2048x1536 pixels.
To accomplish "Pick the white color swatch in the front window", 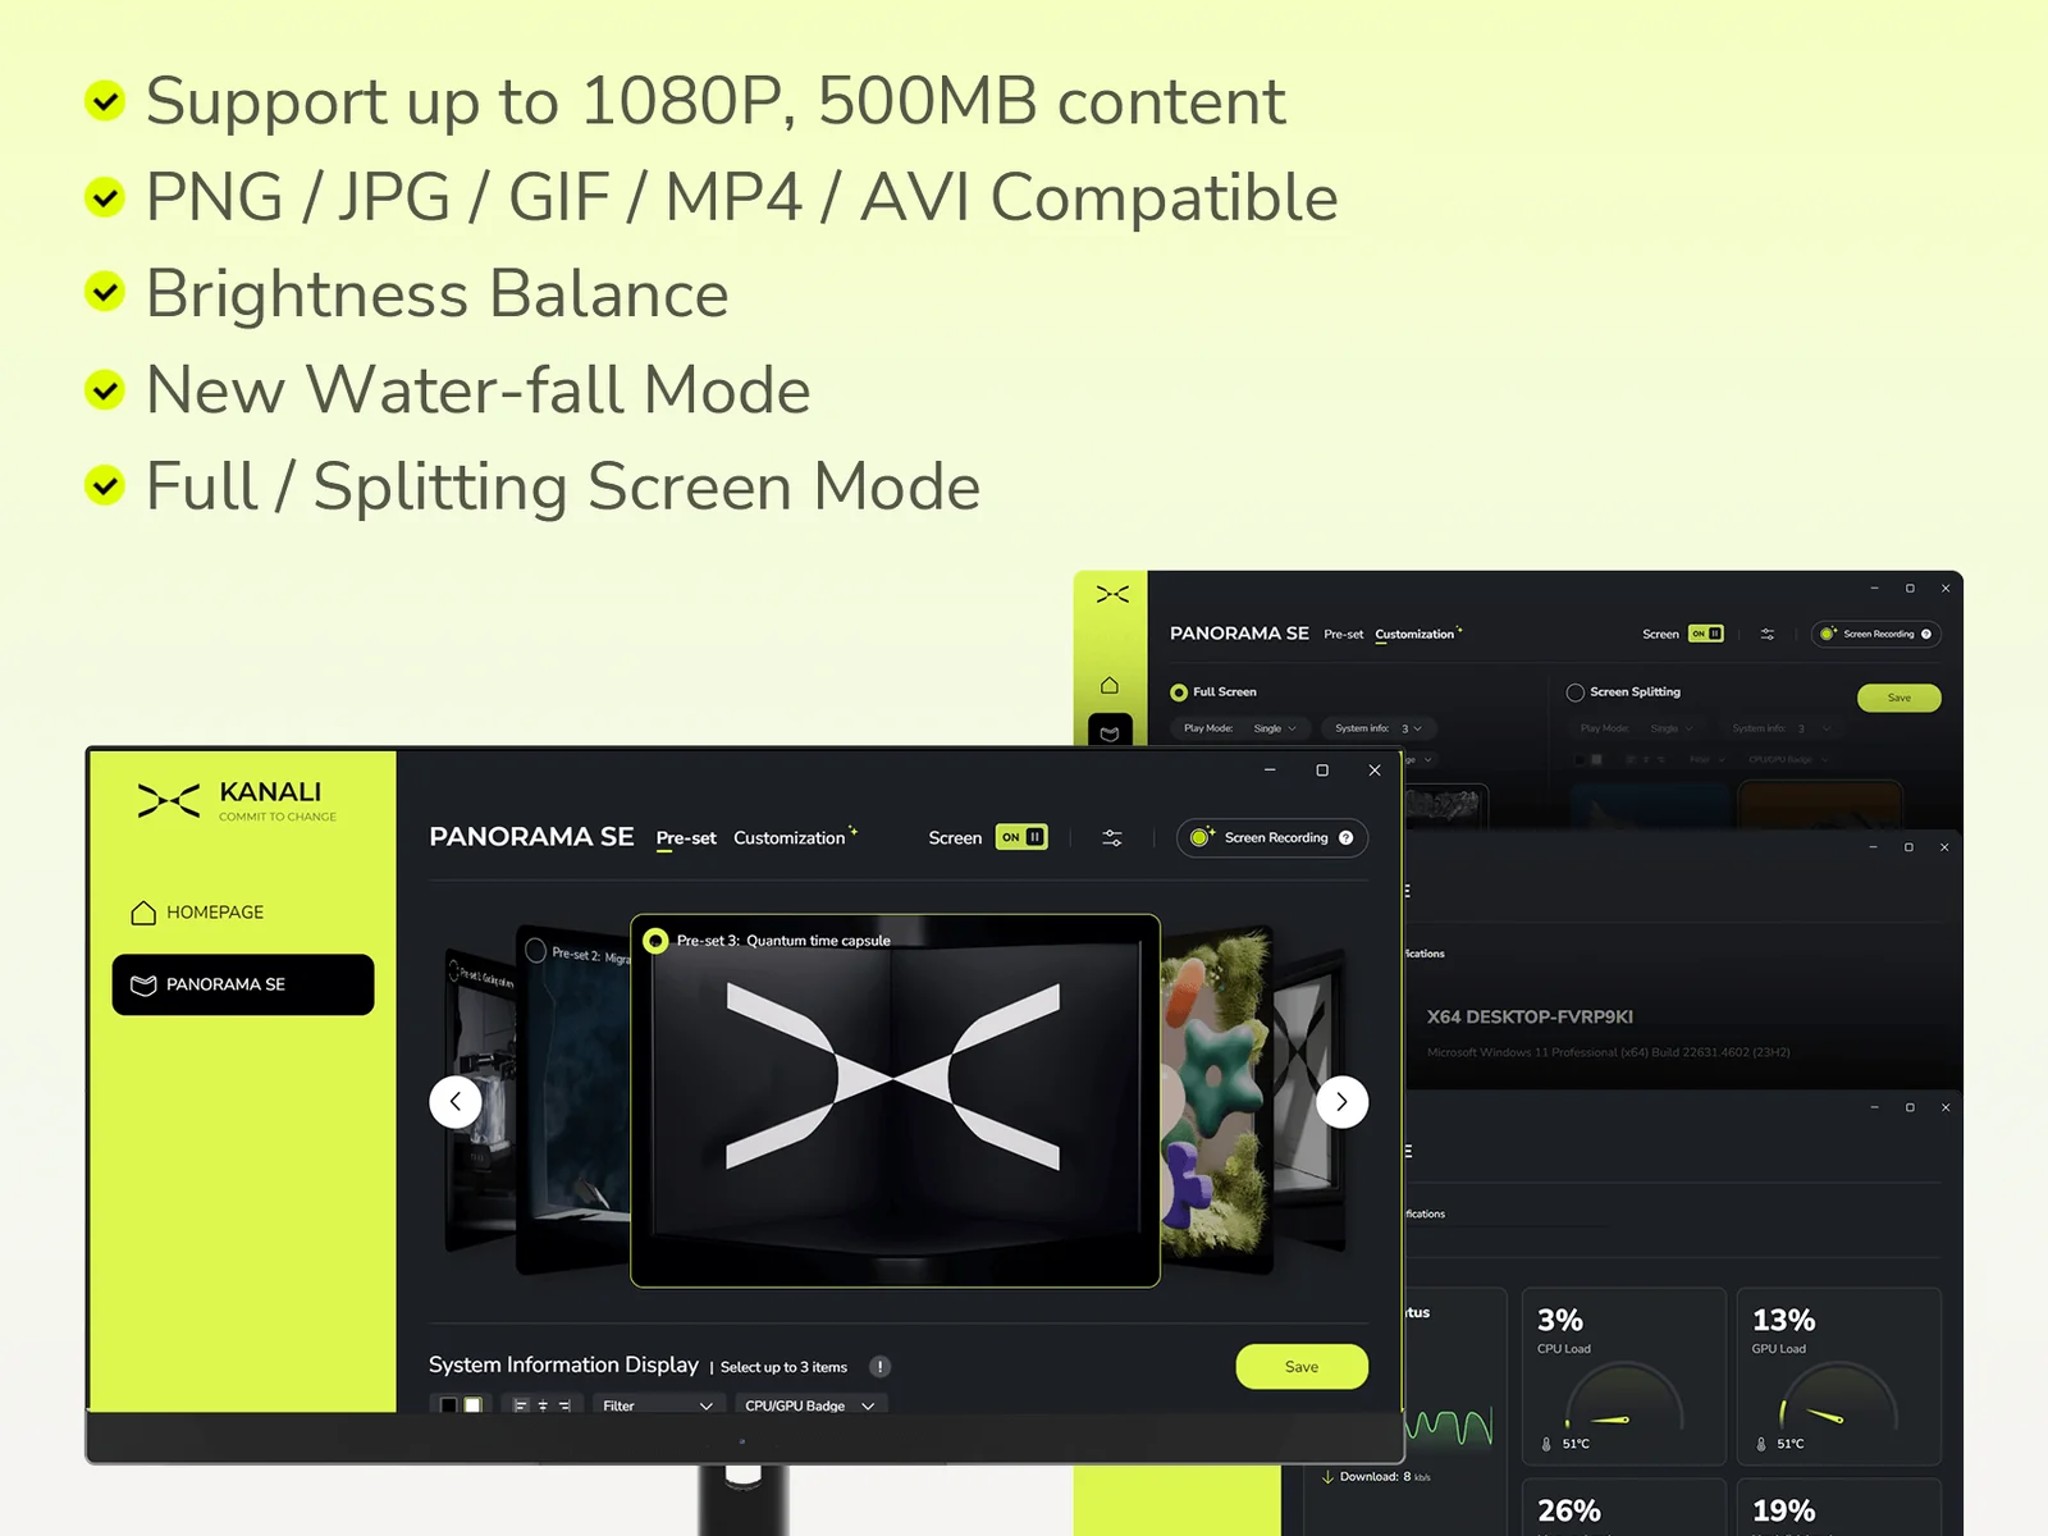I will coord(473,1405).
